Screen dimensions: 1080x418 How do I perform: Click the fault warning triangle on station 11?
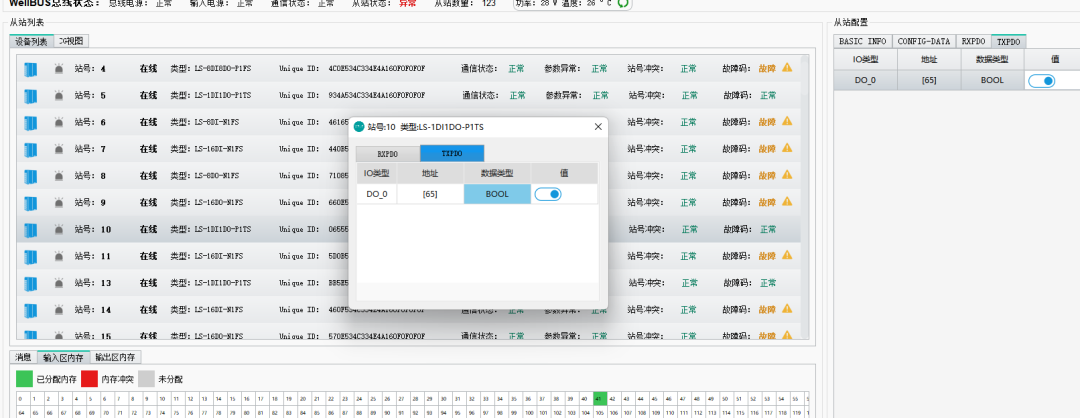(x=787, y=255)
